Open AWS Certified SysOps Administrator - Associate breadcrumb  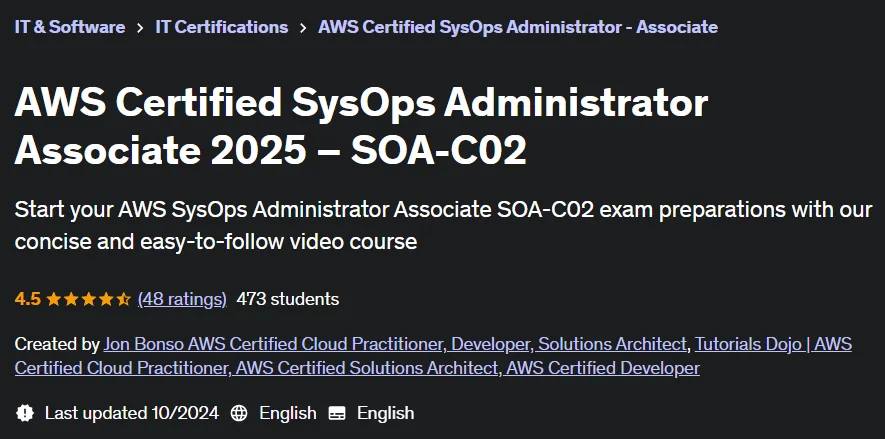[518, 27]
